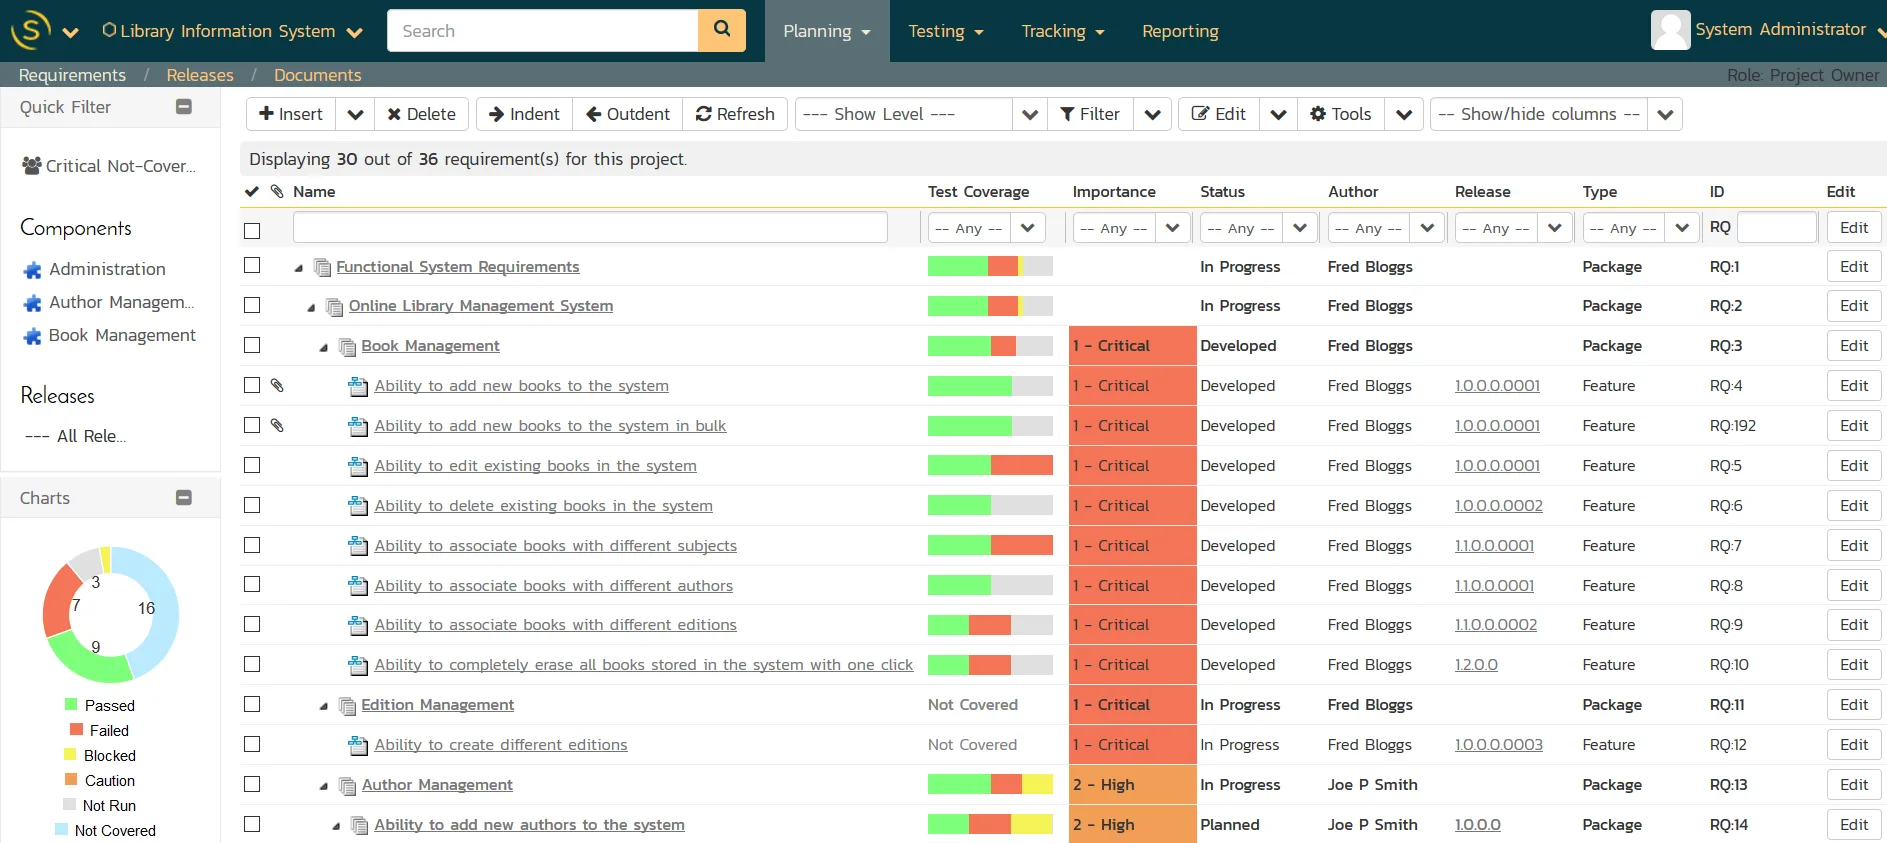
Task: Click the Author Management component puzzle icon
Action: click(33, 303)
